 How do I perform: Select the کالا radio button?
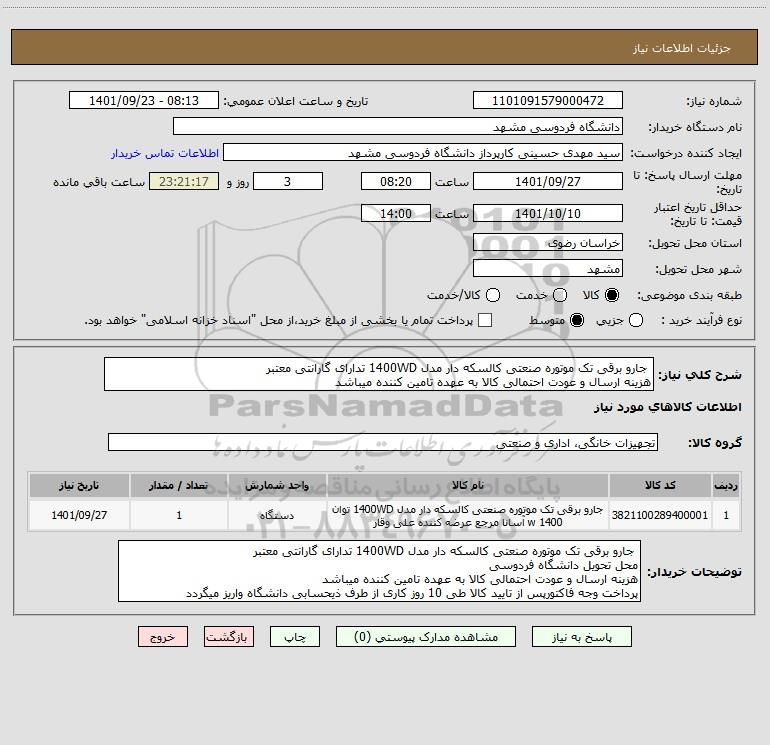click(x=612, y=295)
